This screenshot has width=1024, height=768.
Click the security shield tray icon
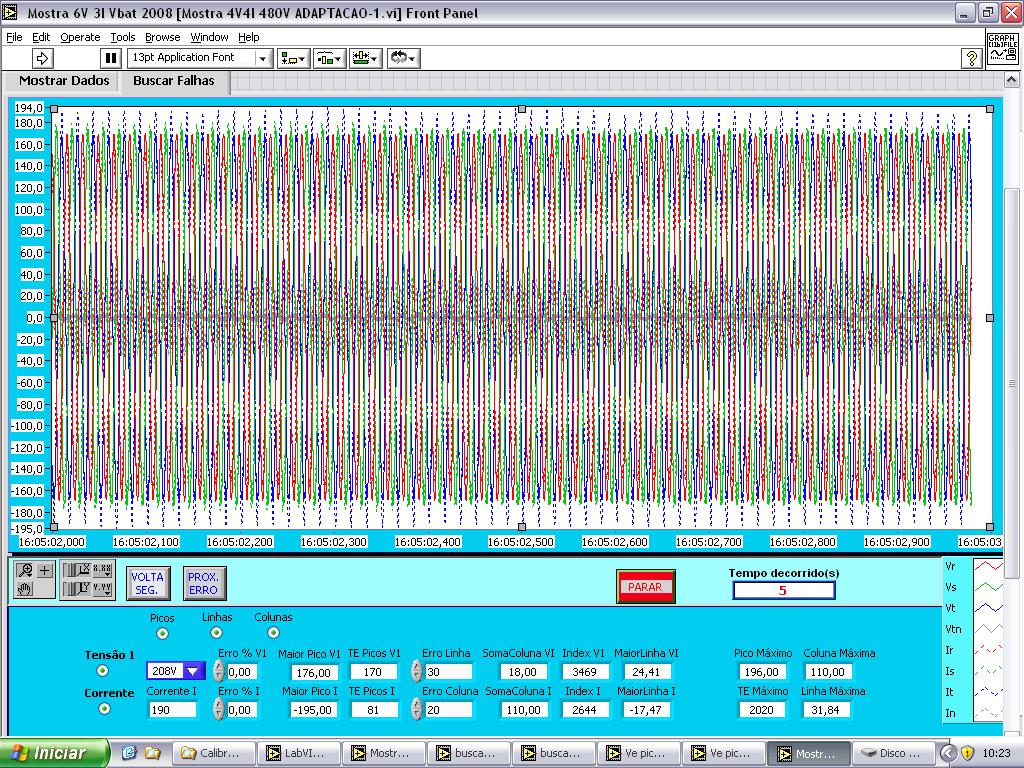tap(967, 753)
